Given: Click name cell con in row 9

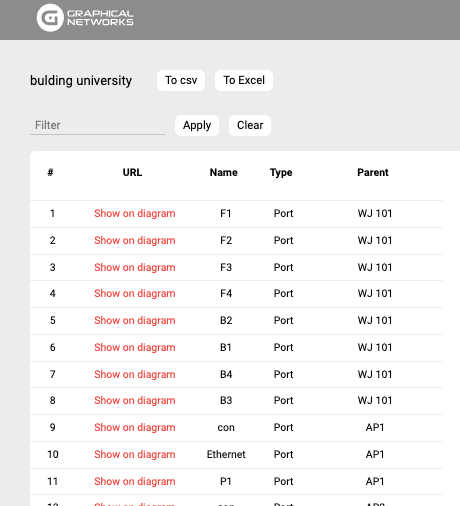Looking at the screenshot, I should (226, 427).
